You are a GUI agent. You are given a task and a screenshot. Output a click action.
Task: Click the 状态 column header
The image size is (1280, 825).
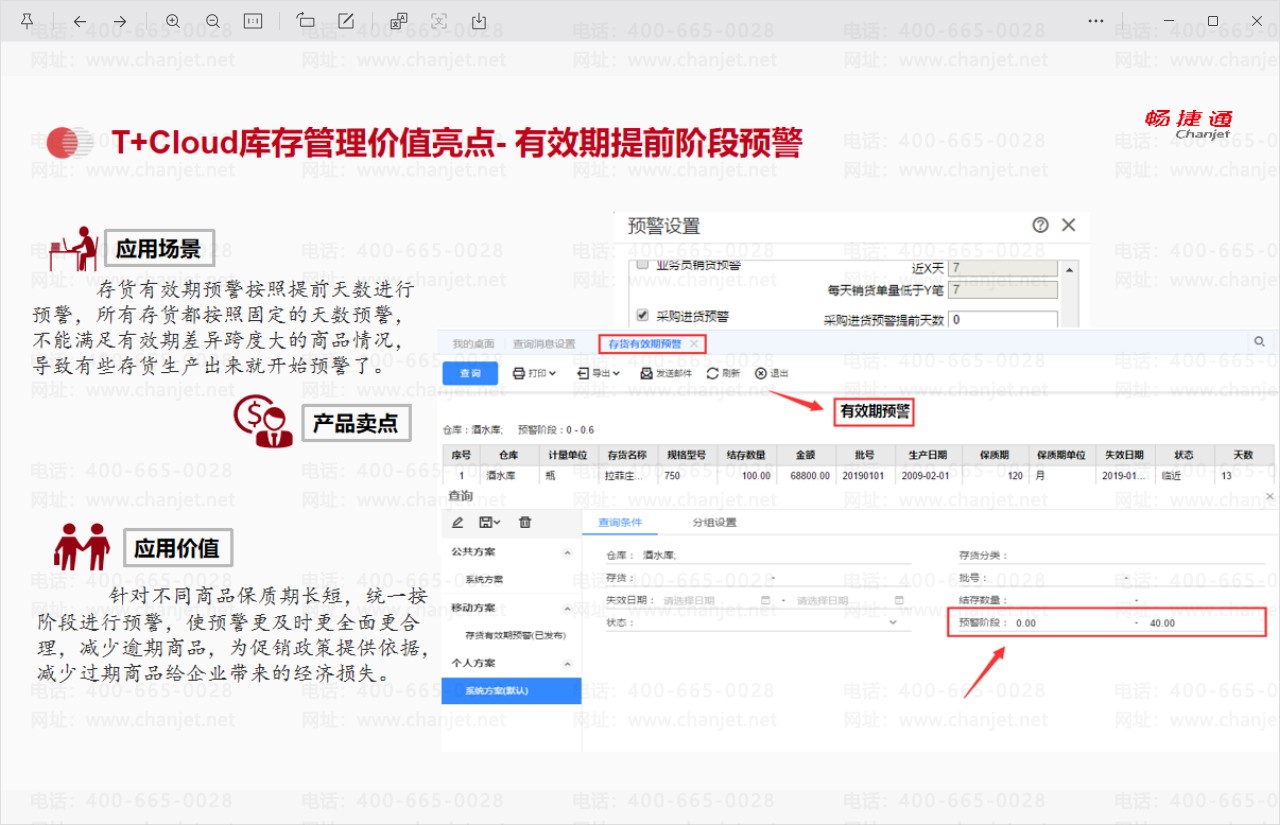pos(1184,455)
